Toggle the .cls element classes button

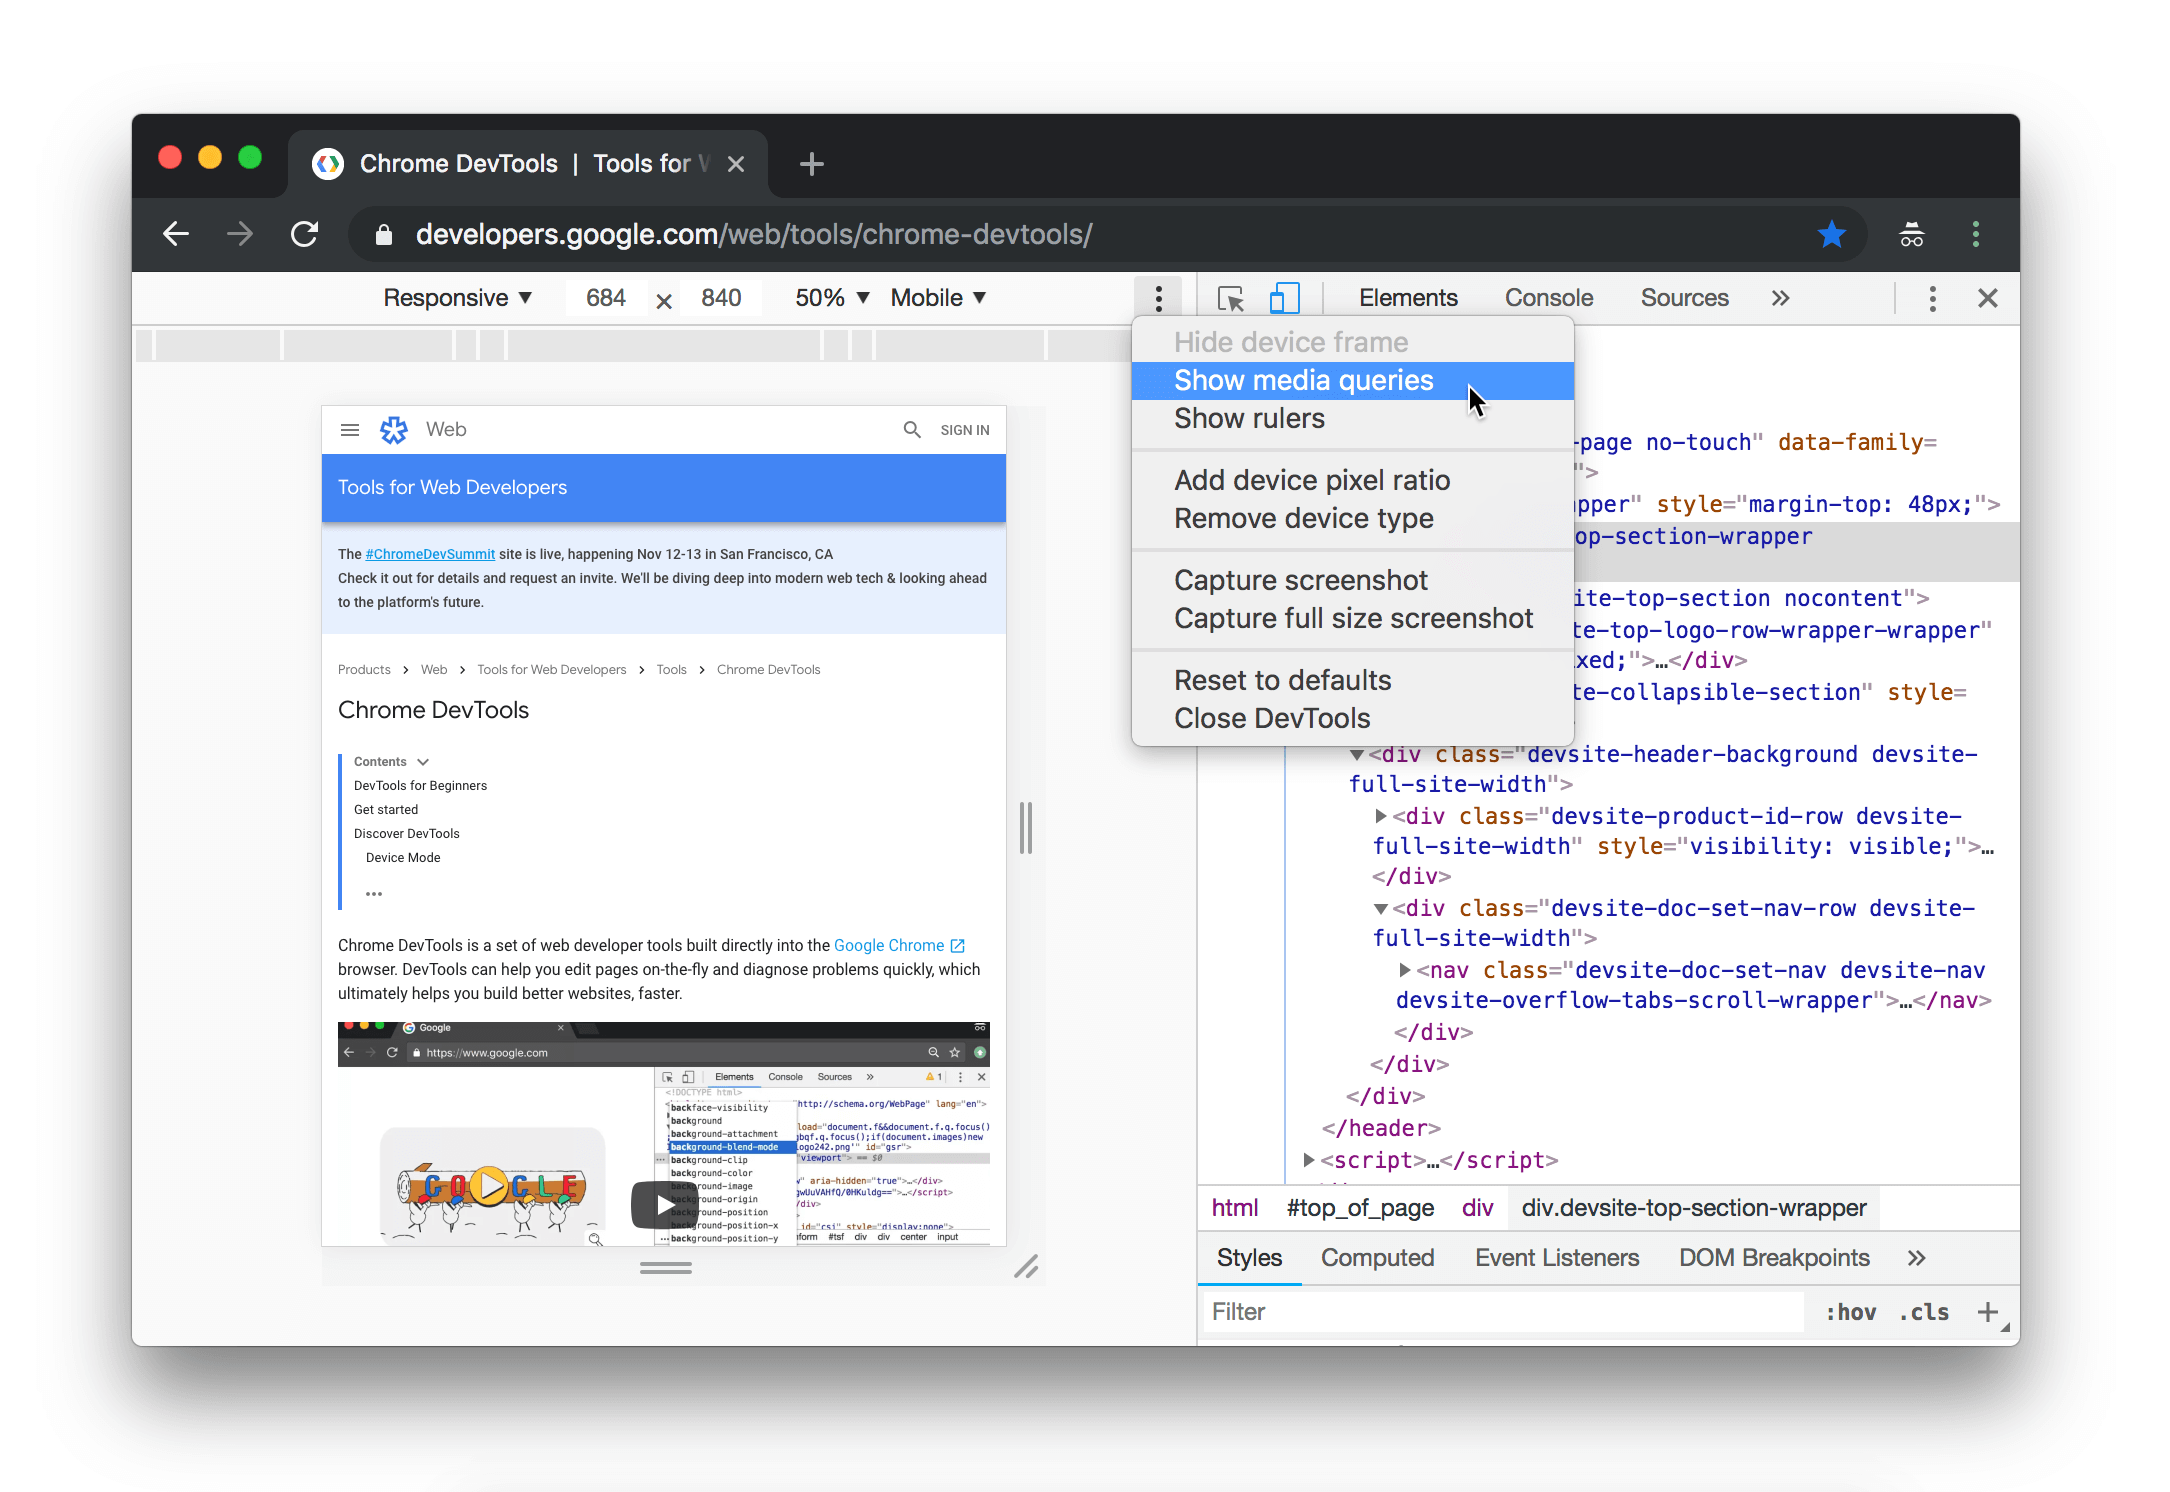coord(1924,1312)
